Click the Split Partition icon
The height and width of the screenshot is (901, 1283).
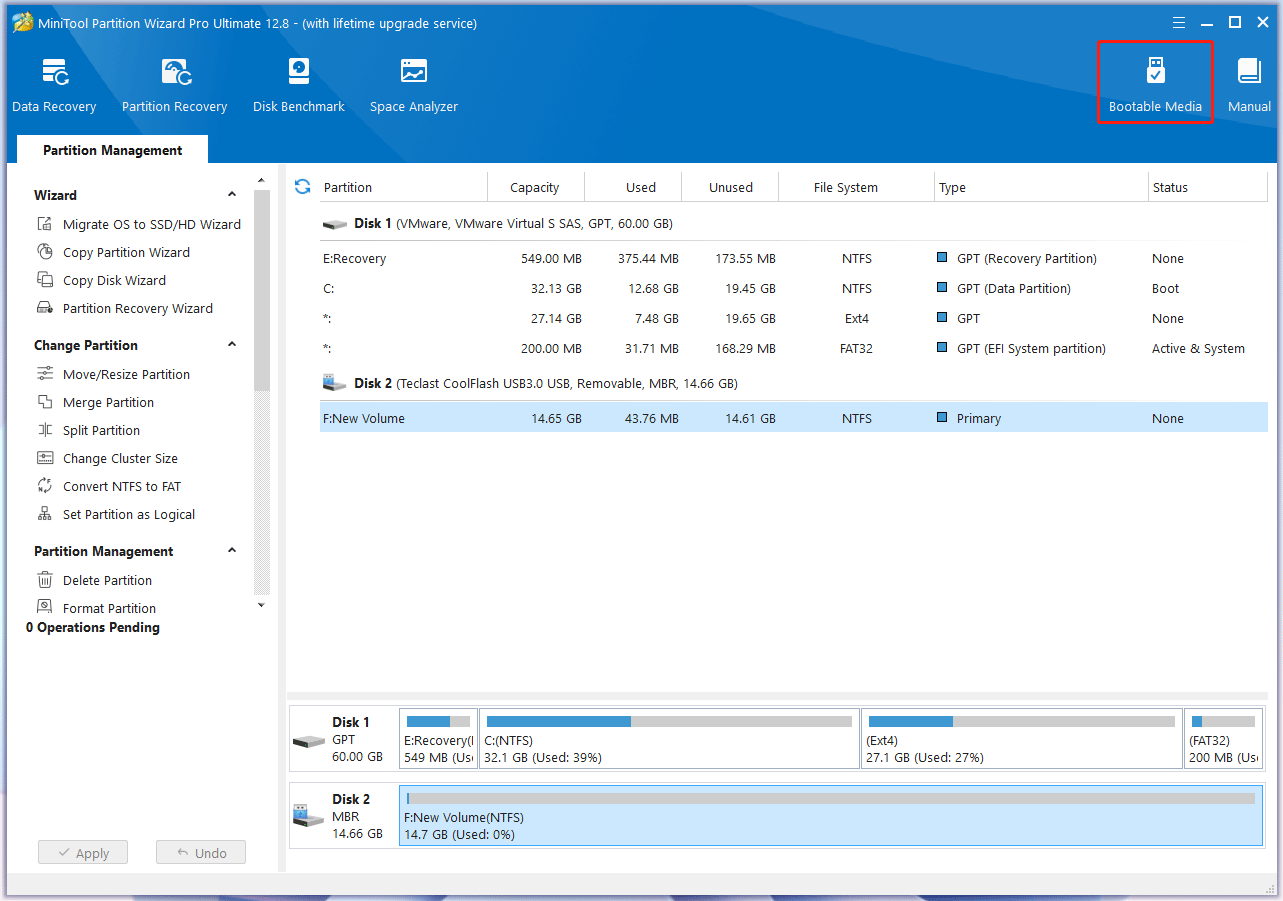(x=45, y=430)
